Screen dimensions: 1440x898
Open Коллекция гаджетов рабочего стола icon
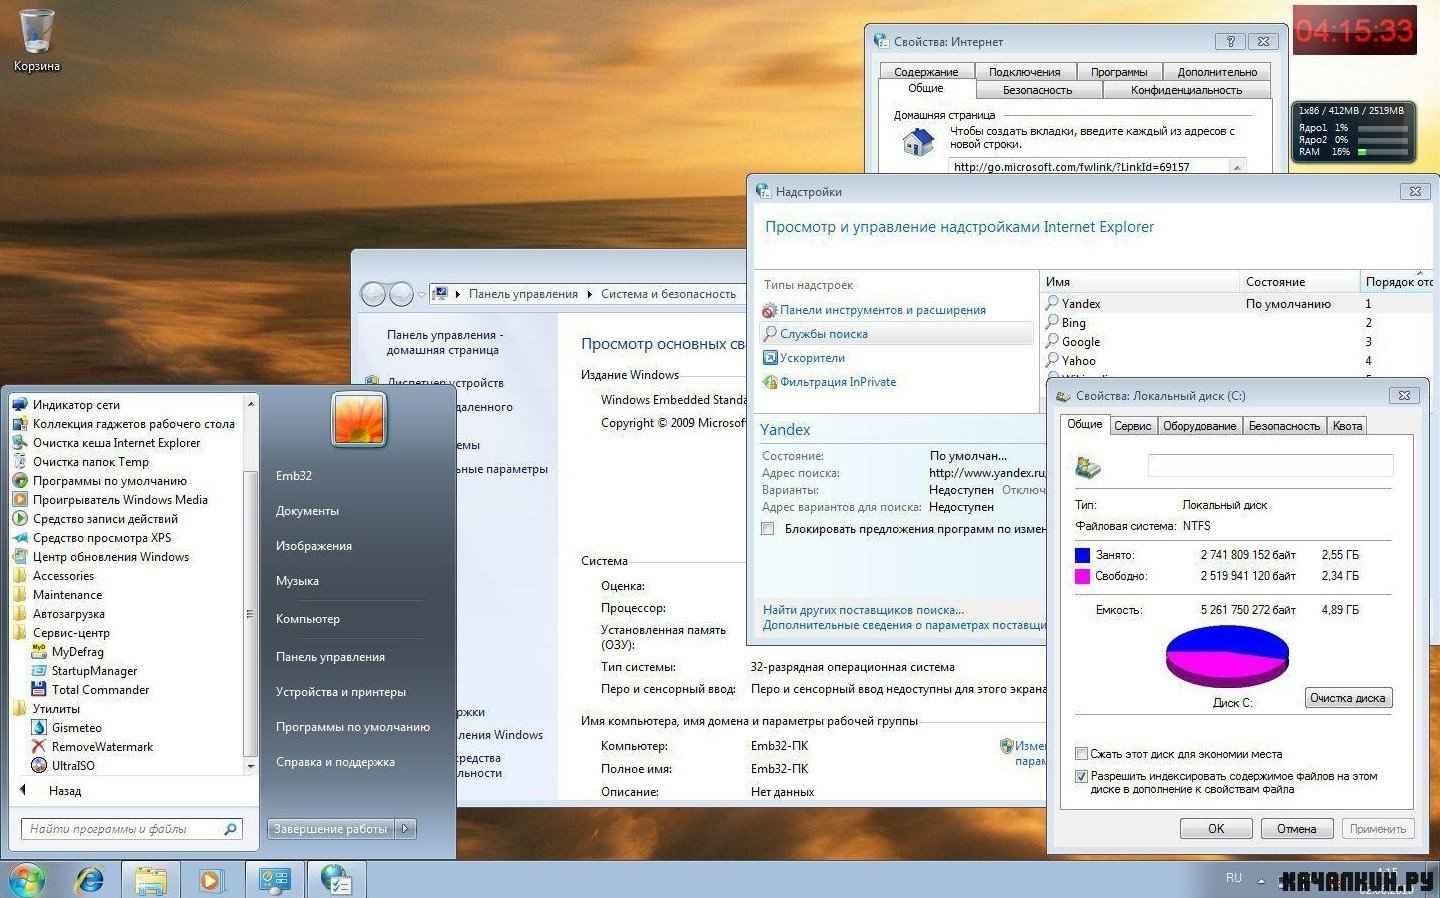(20, 424)
